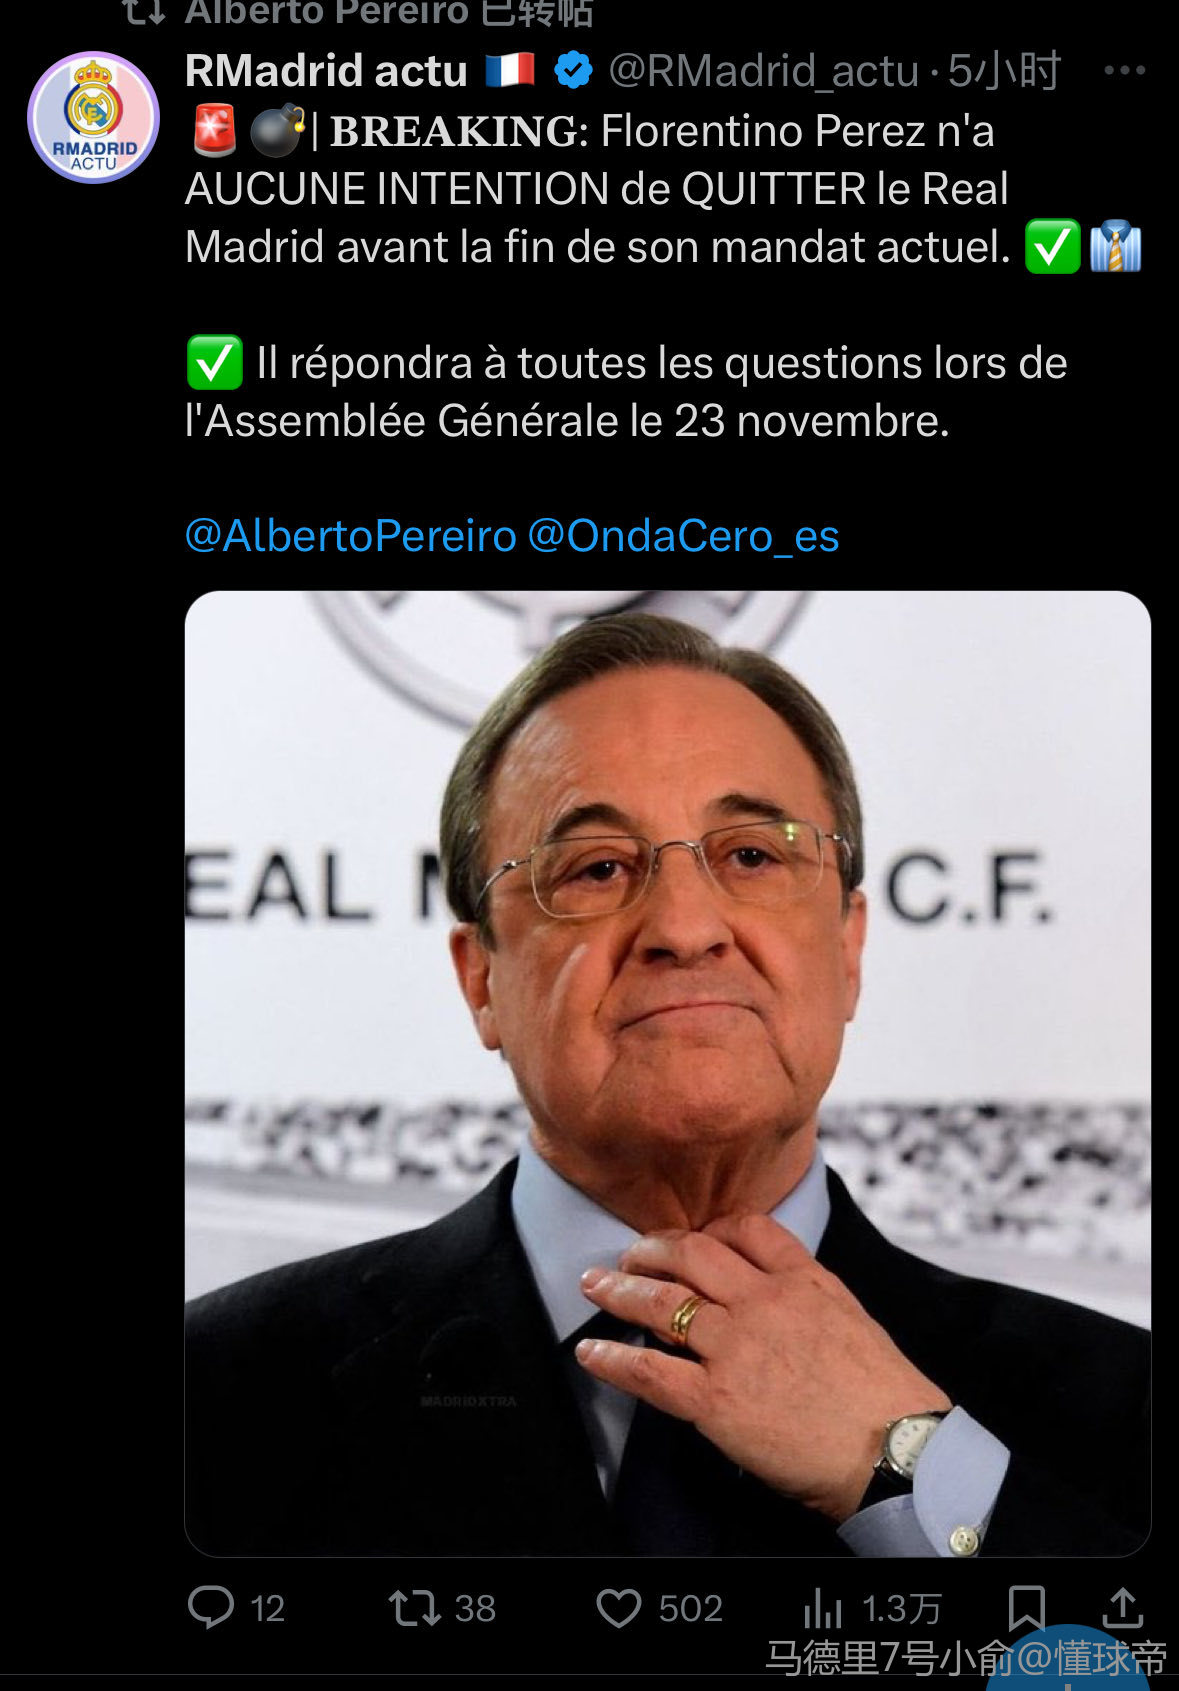View analytics bar chart icon
Screen dimensions: 1179x1691
pyautogui.click(x=822, y=1607)
